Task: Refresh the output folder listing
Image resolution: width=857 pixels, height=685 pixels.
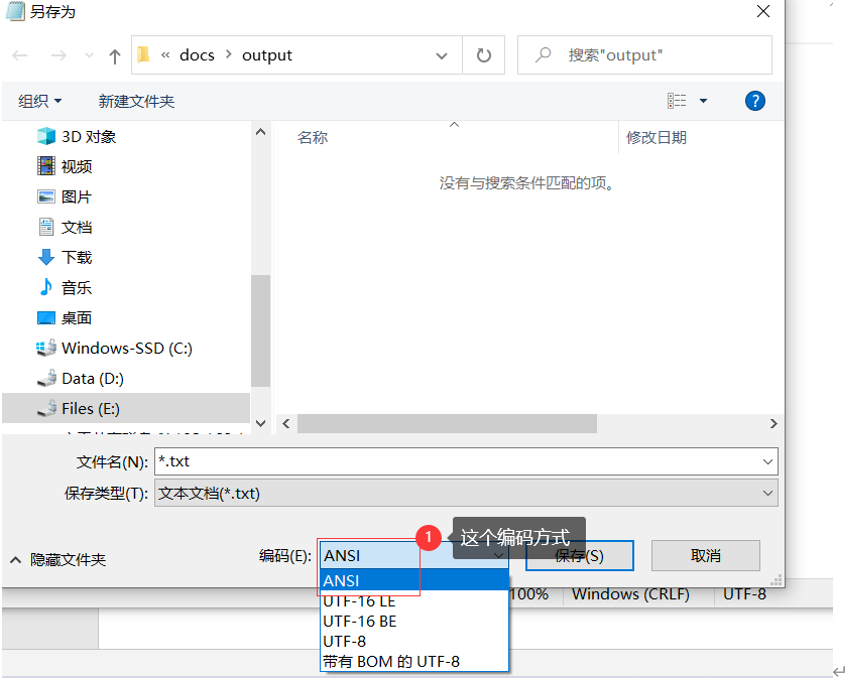Action: (x=484, y=56)
